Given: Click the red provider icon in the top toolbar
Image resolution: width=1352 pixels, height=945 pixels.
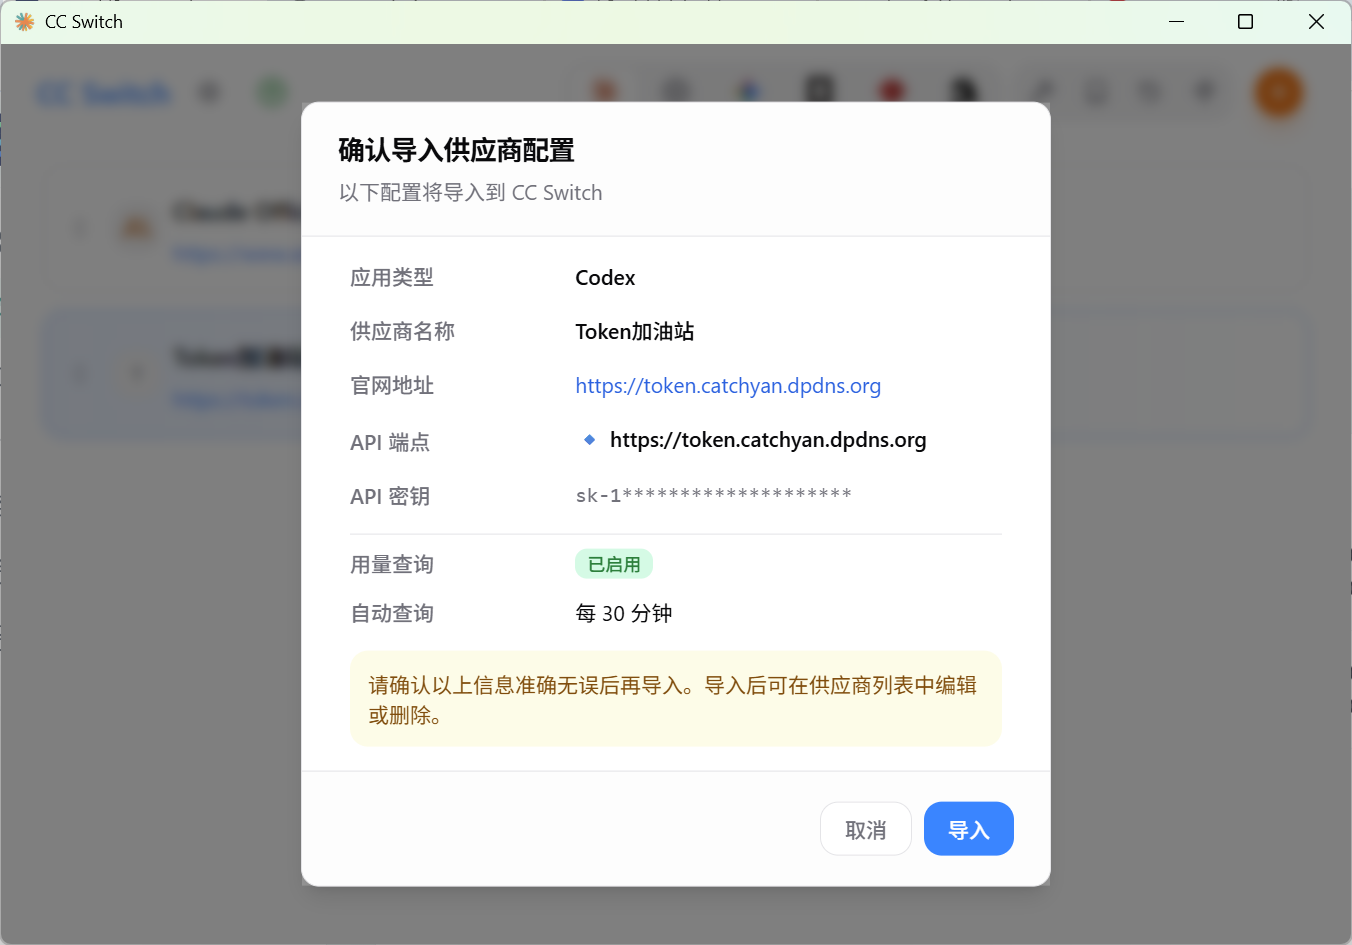Looking at the screenshot, I should point(891,88).
